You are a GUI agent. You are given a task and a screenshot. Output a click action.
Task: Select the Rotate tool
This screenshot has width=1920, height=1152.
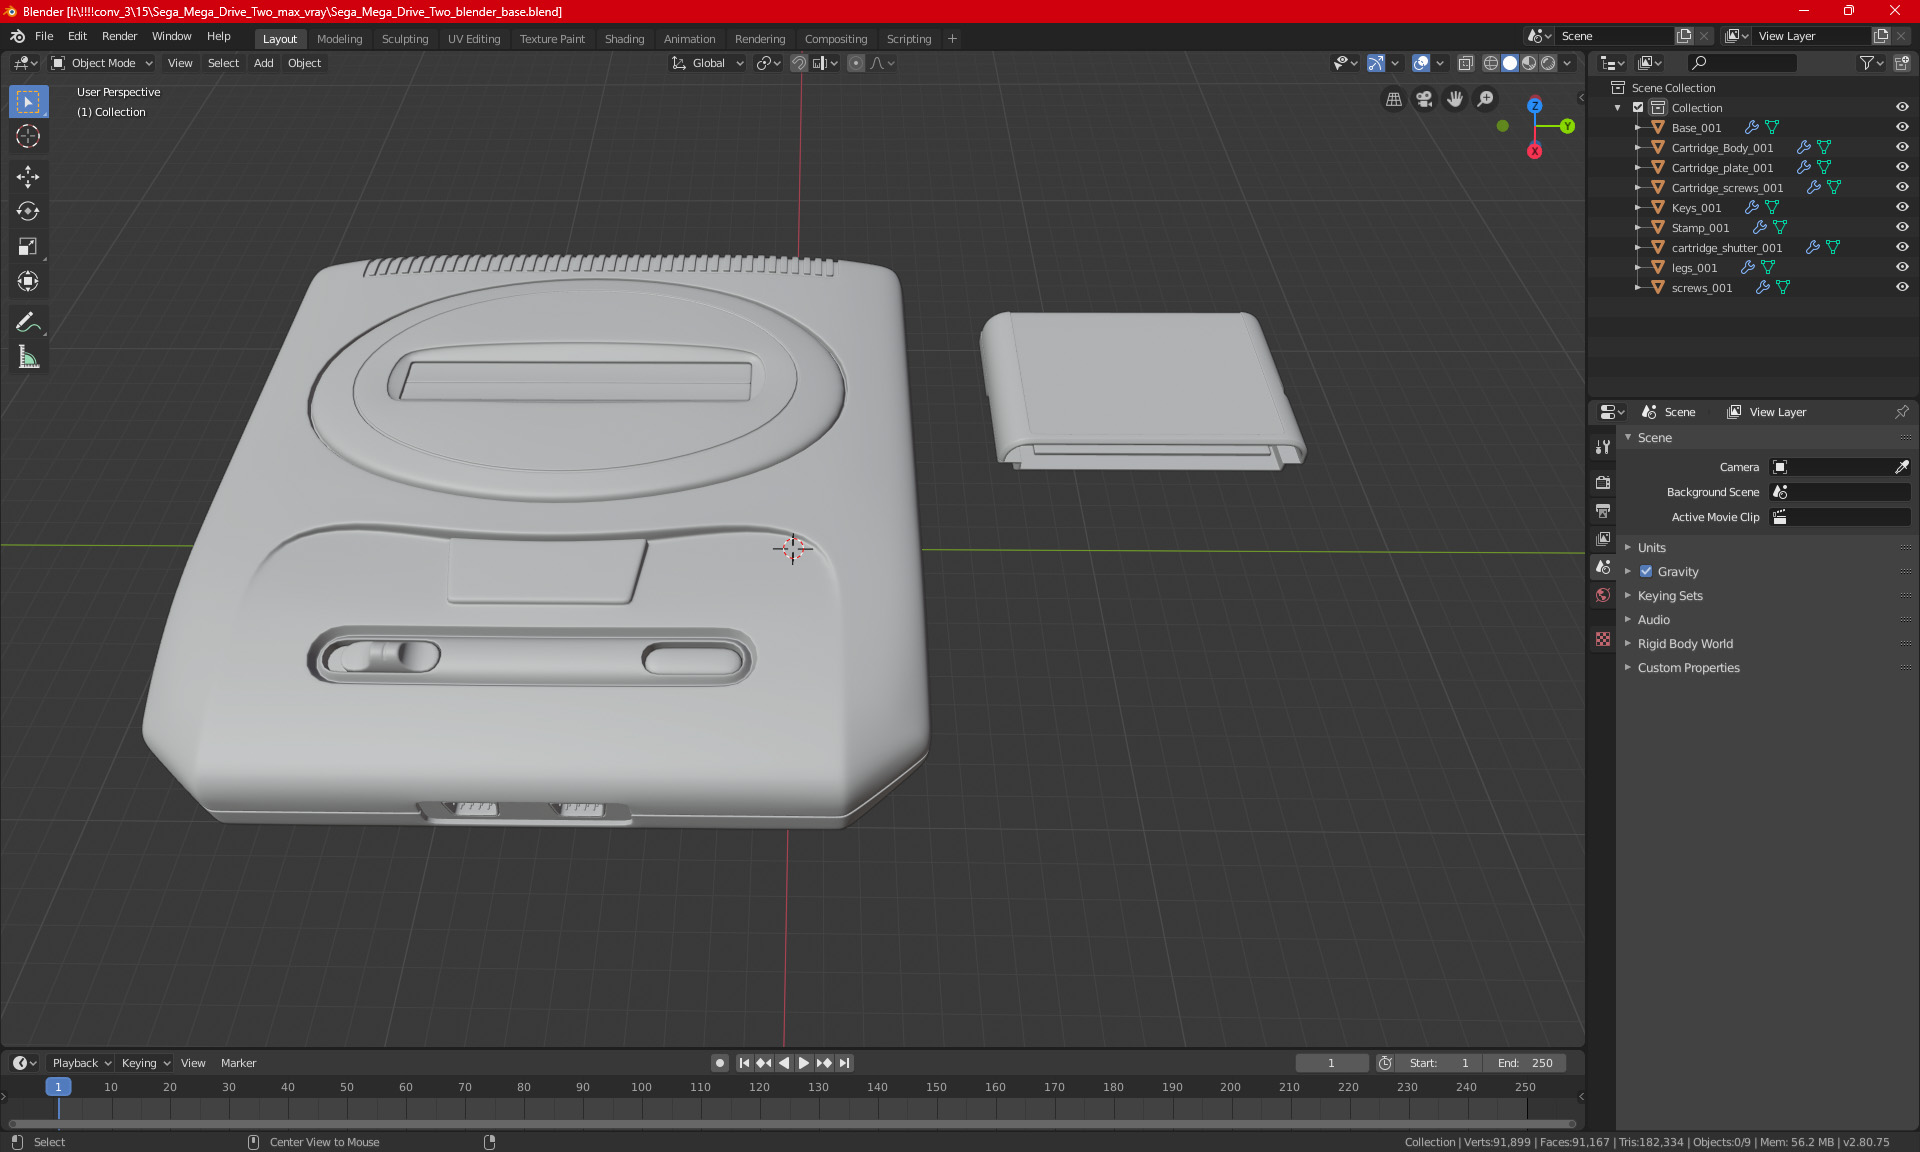coord(28,211)
